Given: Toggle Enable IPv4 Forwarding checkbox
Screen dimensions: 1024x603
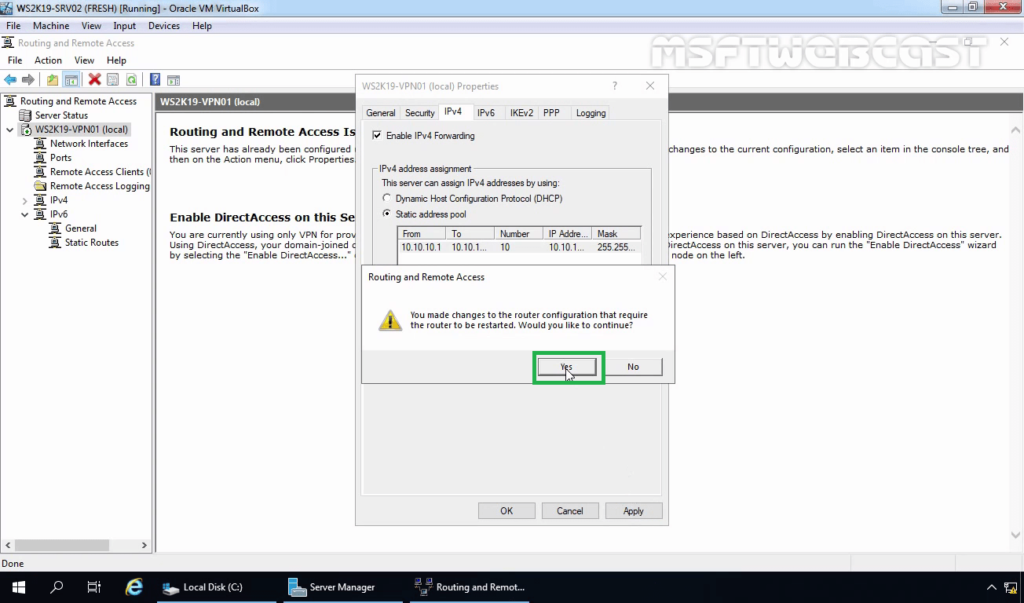Looking at the screenshot, I should tap(377, 135).
